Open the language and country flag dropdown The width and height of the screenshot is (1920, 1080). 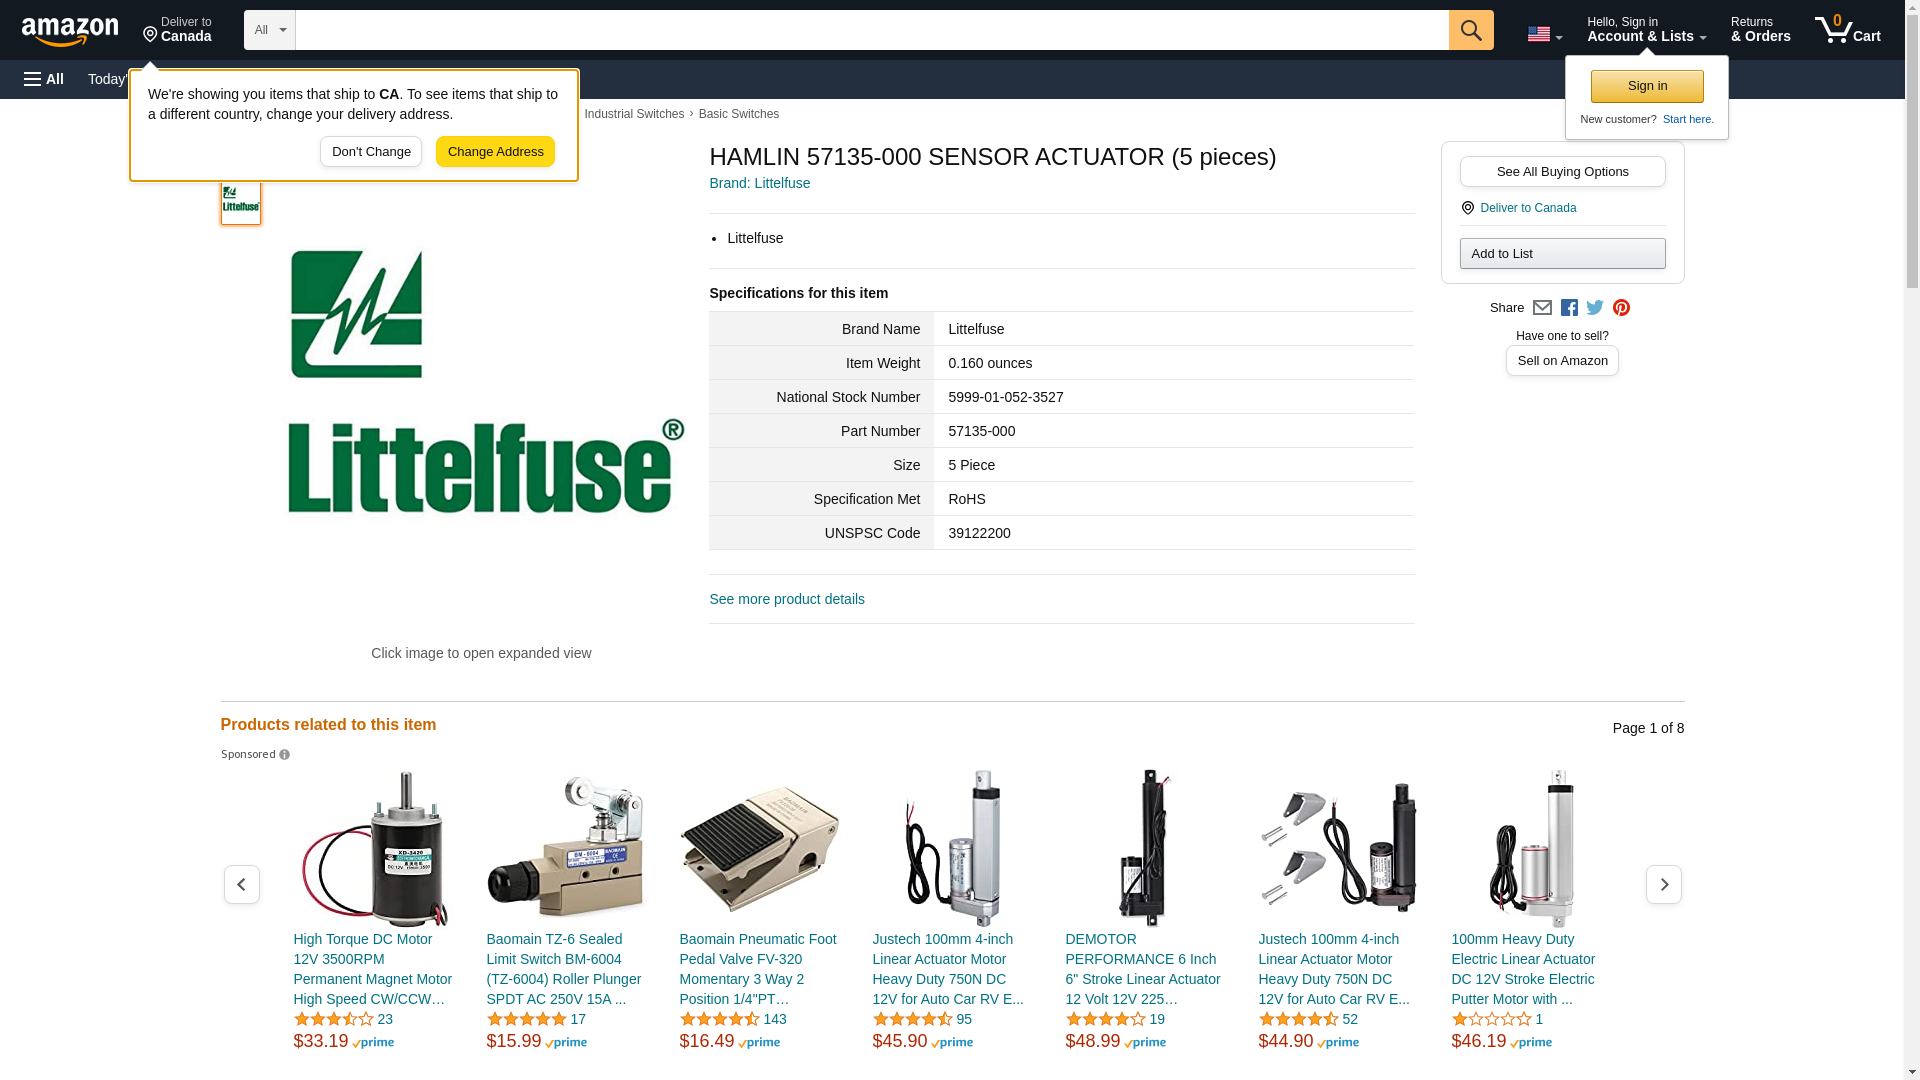pyautogui.click(x=1544, y=34)
